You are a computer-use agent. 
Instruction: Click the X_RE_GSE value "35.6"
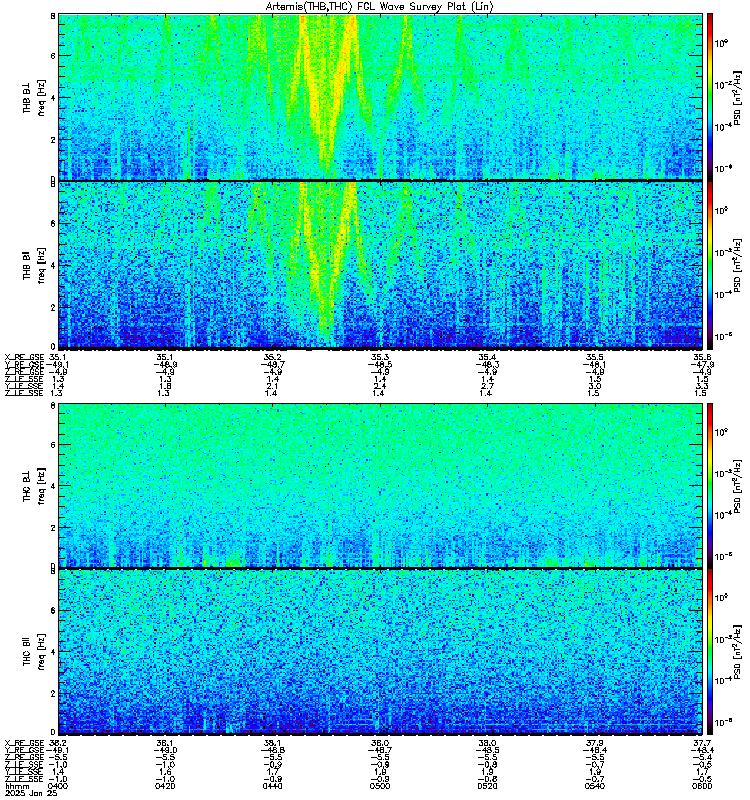[703, 357]
